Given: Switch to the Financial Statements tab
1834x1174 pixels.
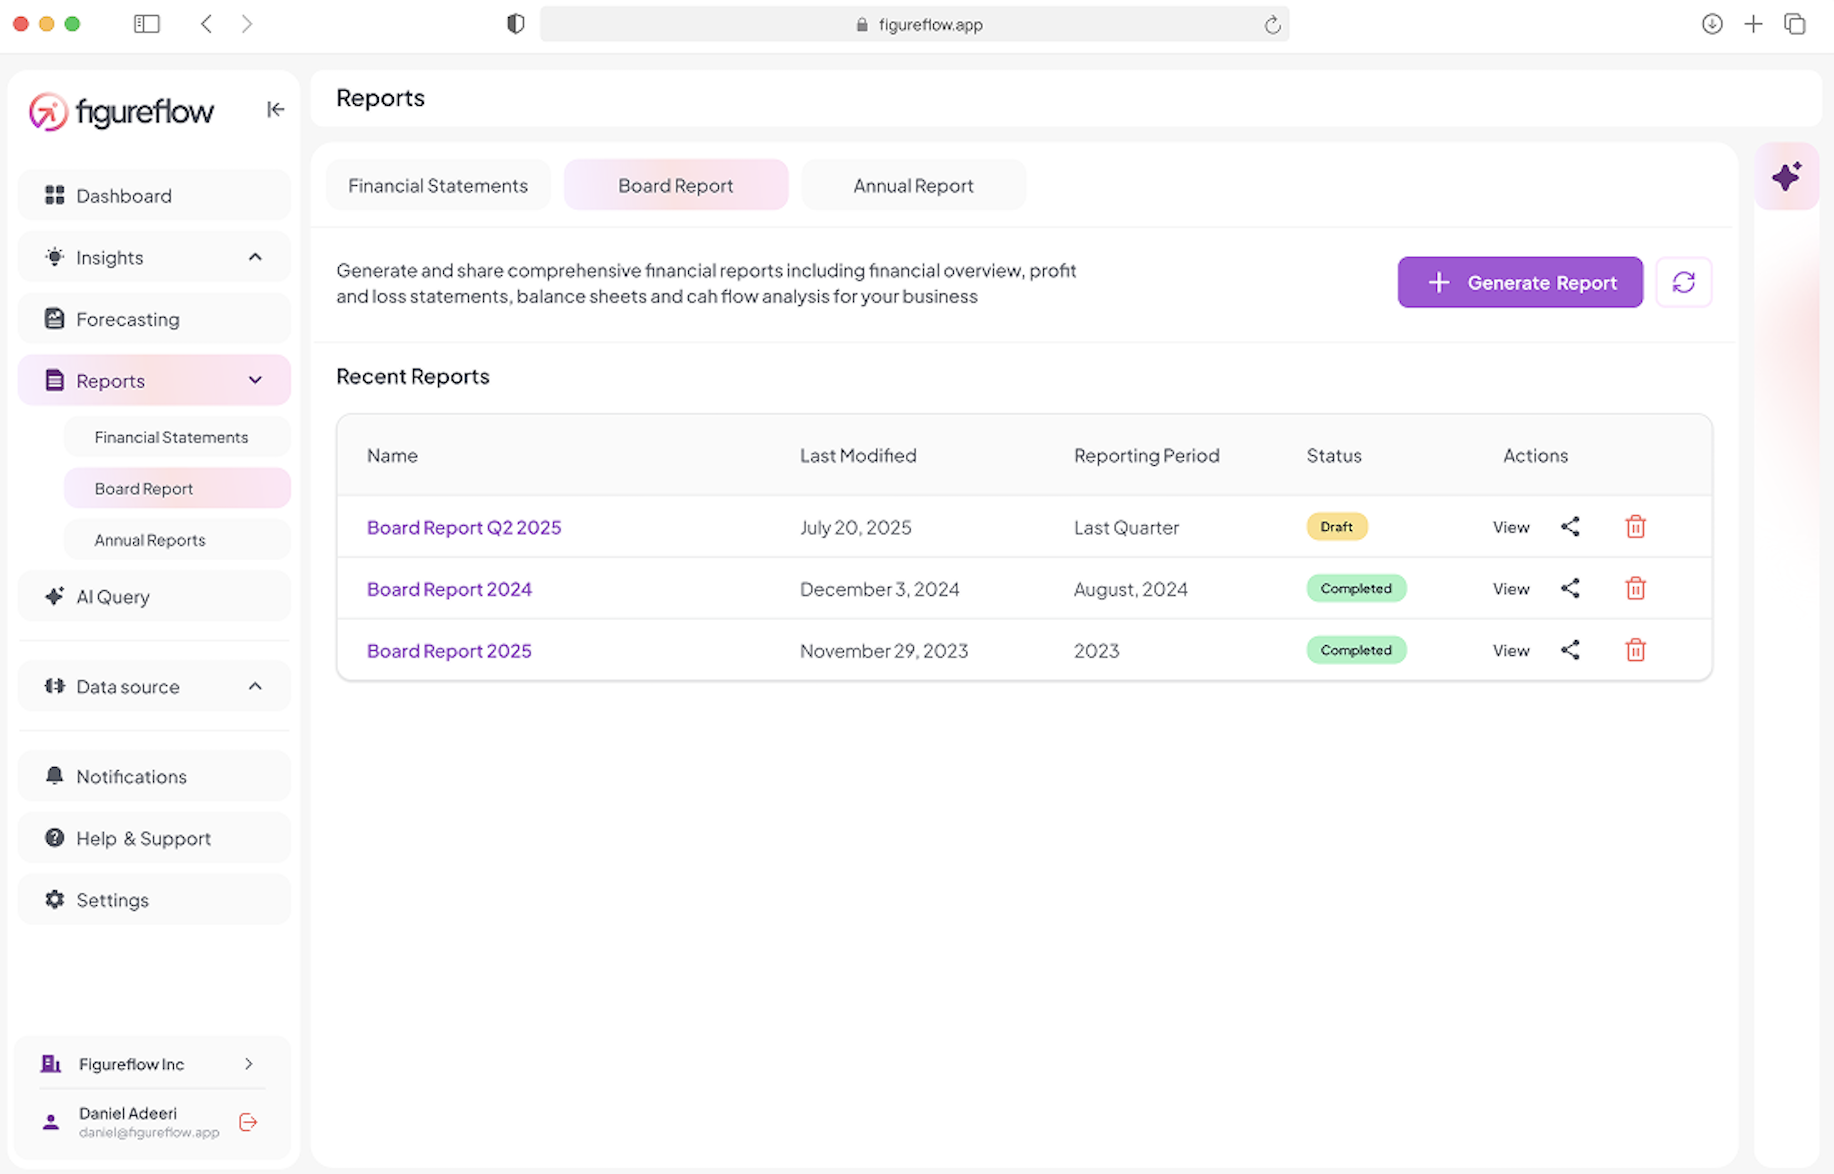Looking at the screenshot, I should coord(438,186).
